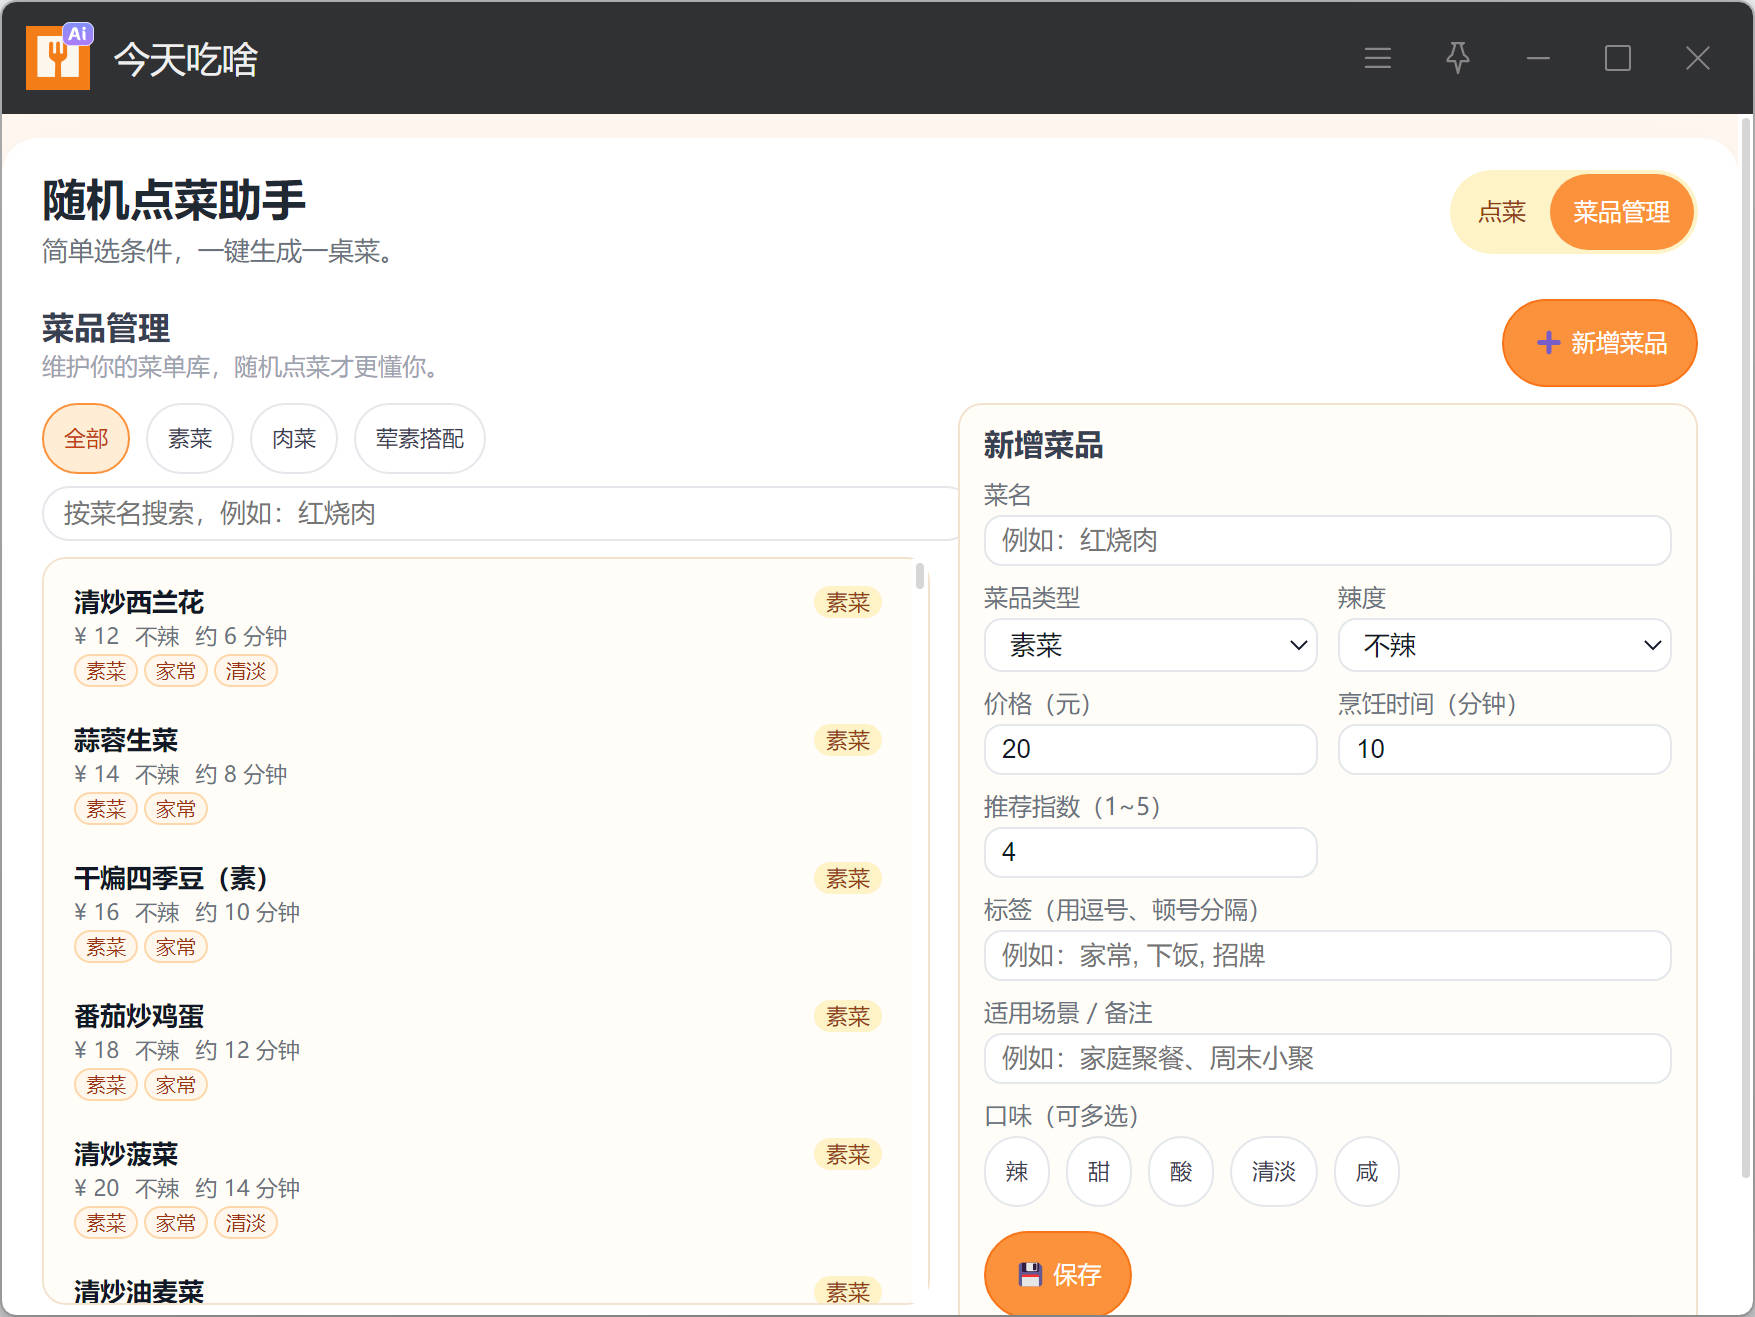
Task: Toggle the 辣 flavor chip
Action: pyautogui.click(x=1016, y=1171)
